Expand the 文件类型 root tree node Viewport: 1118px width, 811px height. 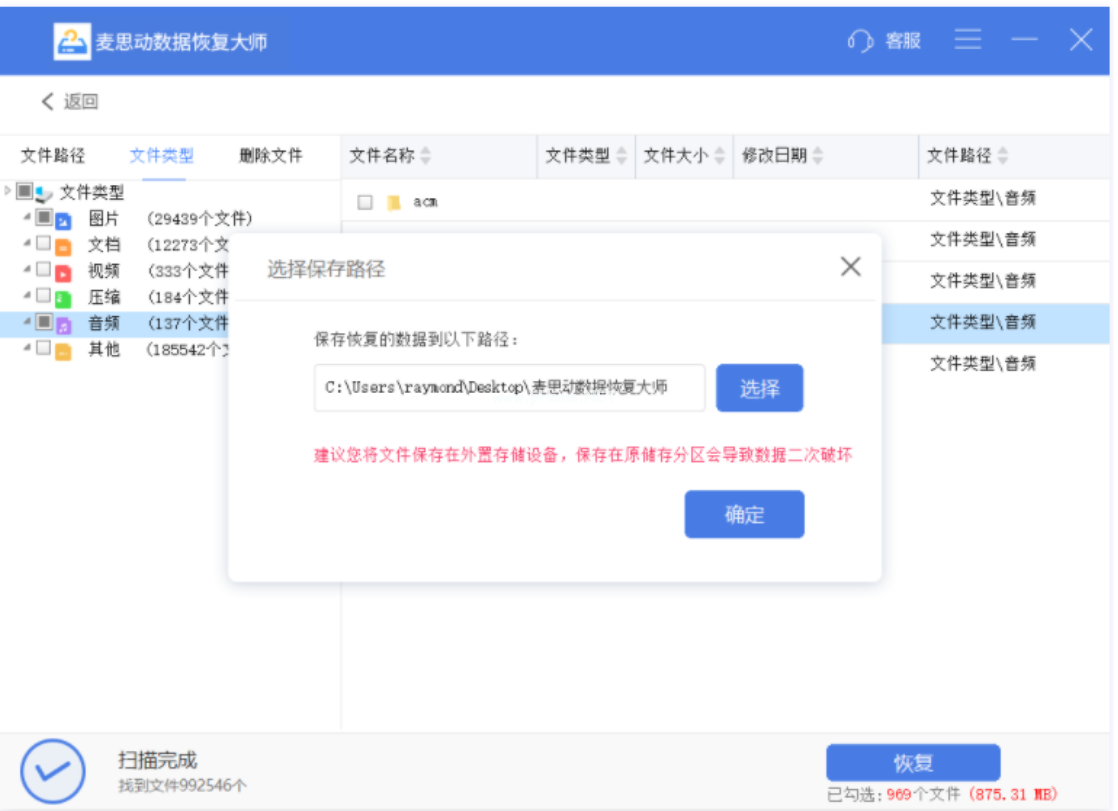click(8, 190)
